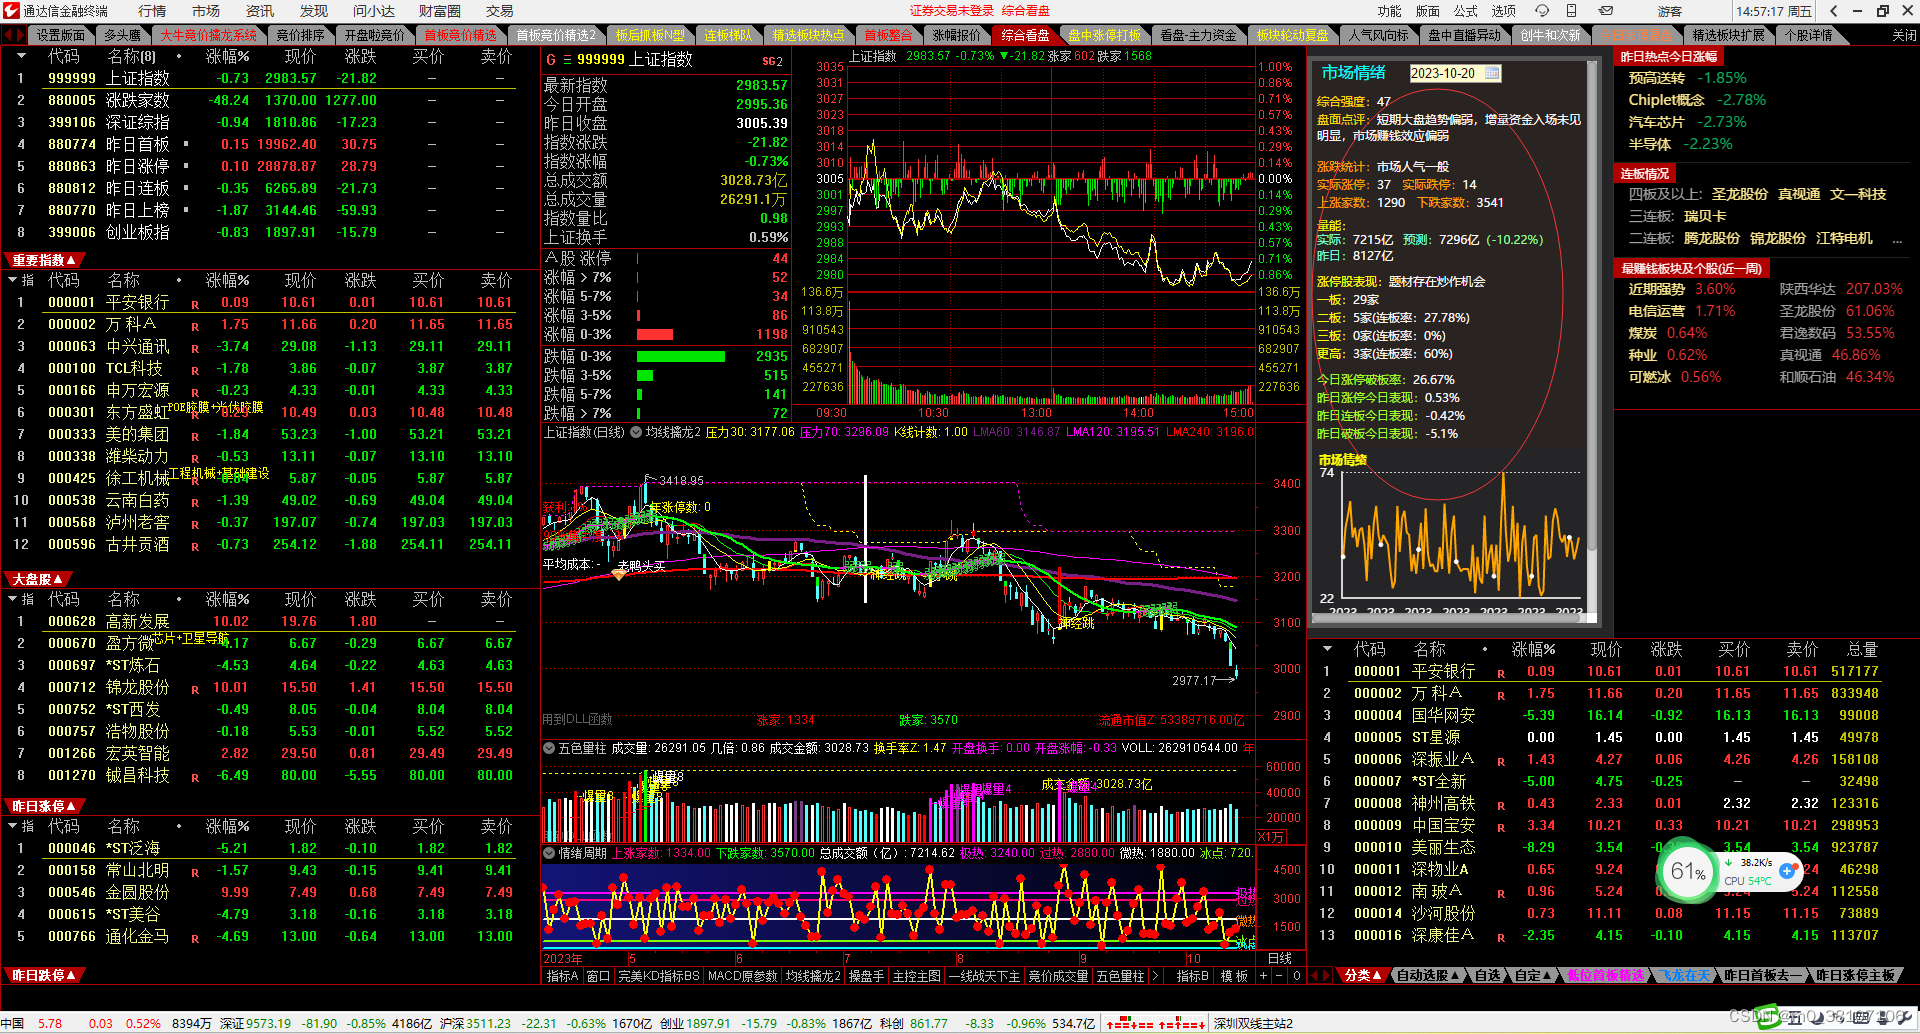
Task: Click the right navigation arrow beside 设置版面
Action: coord(20,35)
